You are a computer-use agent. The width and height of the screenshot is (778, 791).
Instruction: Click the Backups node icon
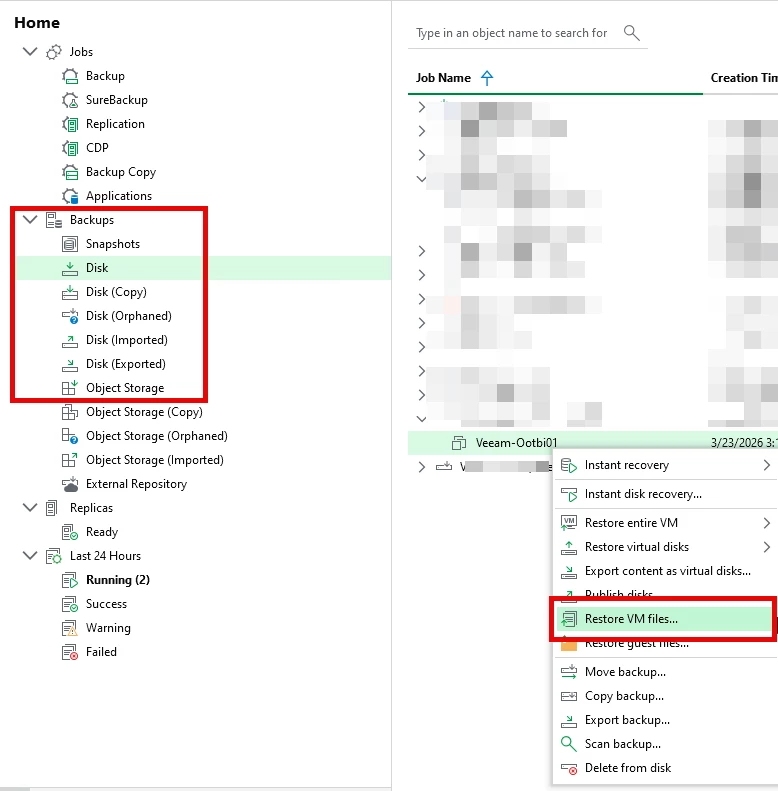tap(53, 220)
